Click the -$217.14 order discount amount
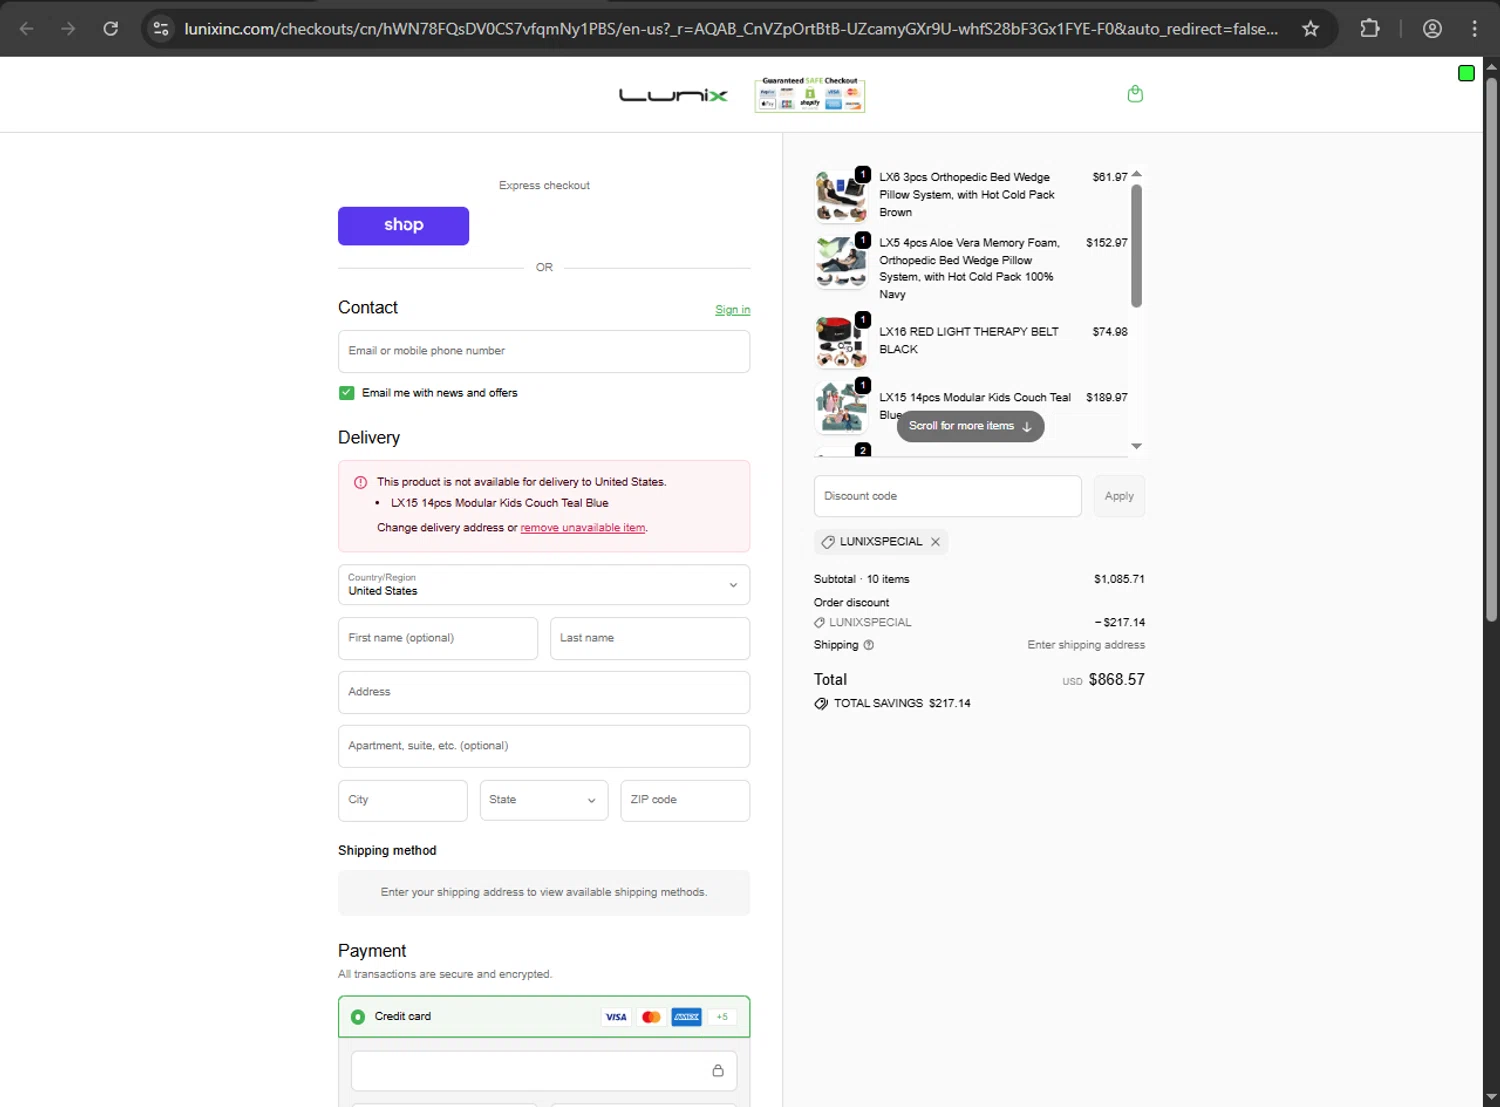The height and width of the screenshot is (1107, 1500). pos(1119,622)
